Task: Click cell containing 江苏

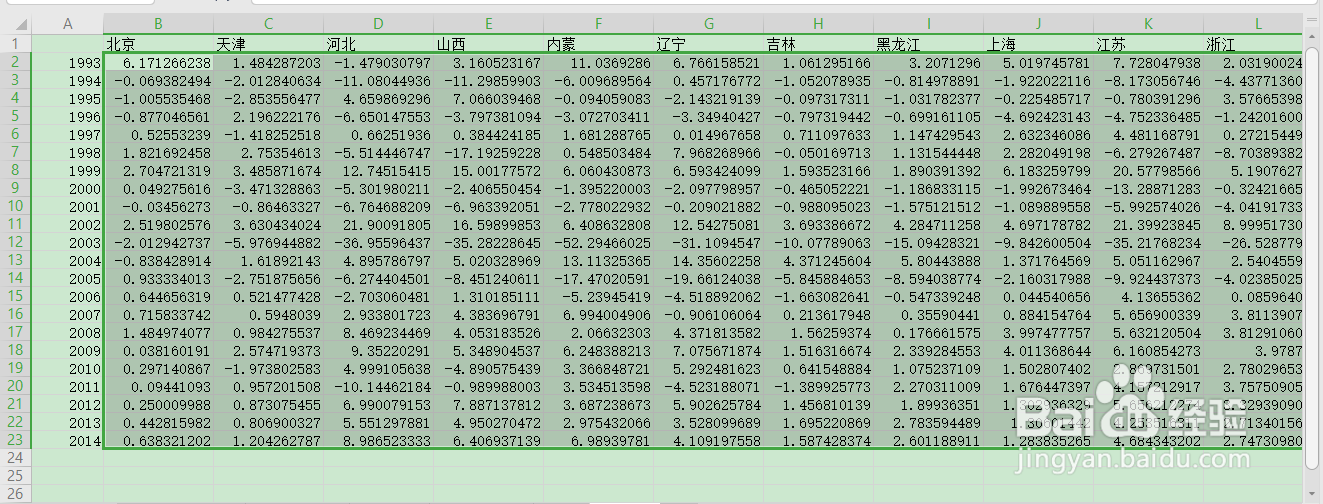Action: (x=1148, y=44)
